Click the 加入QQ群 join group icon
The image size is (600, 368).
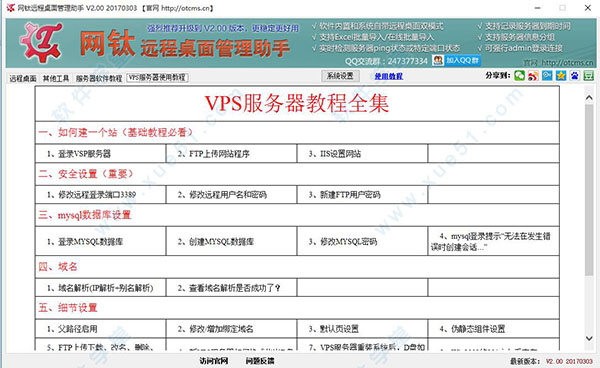[x=456, y=60]
